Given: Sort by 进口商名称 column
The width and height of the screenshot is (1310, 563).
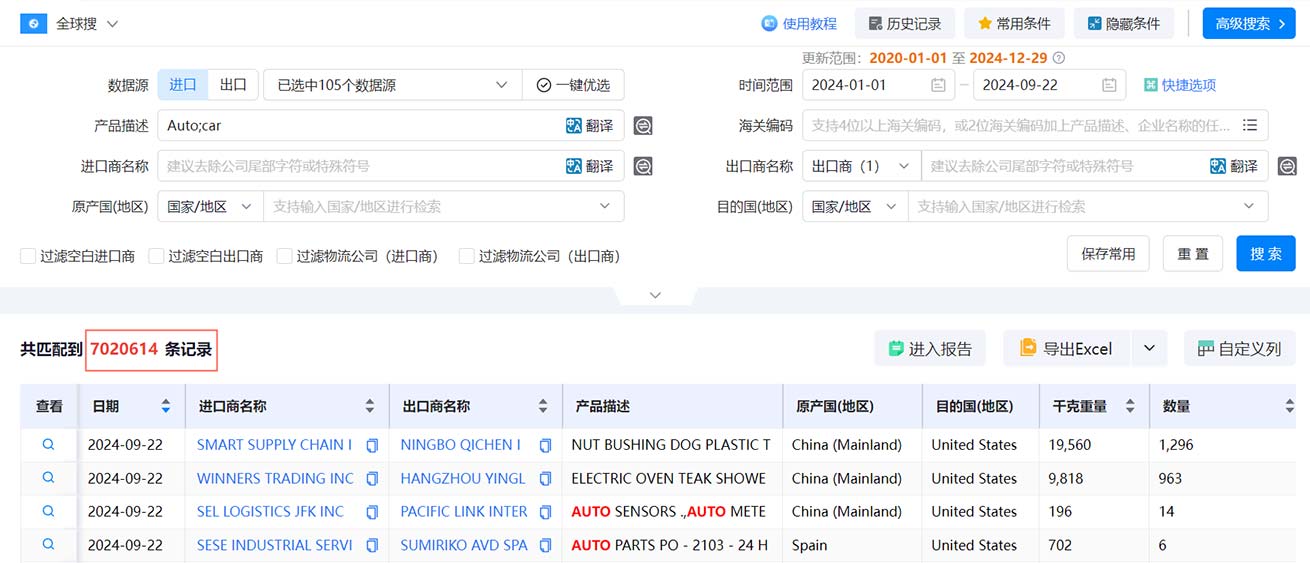Looking at the screenshot, I should click(370, 406).
